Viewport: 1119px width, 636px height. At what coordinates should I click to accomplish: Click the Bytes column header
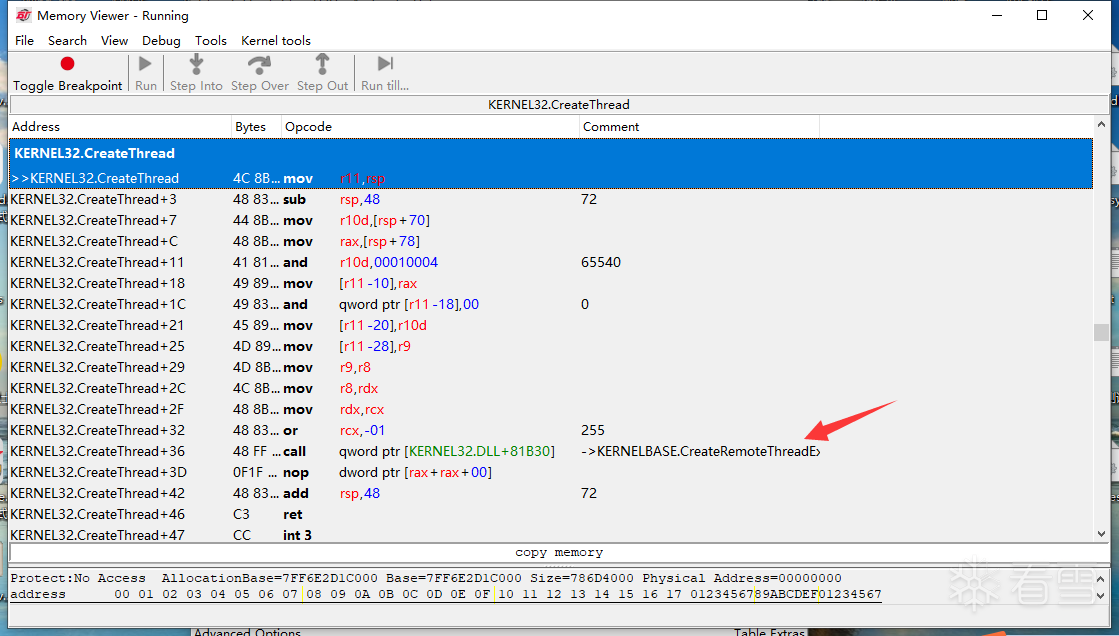257,126
